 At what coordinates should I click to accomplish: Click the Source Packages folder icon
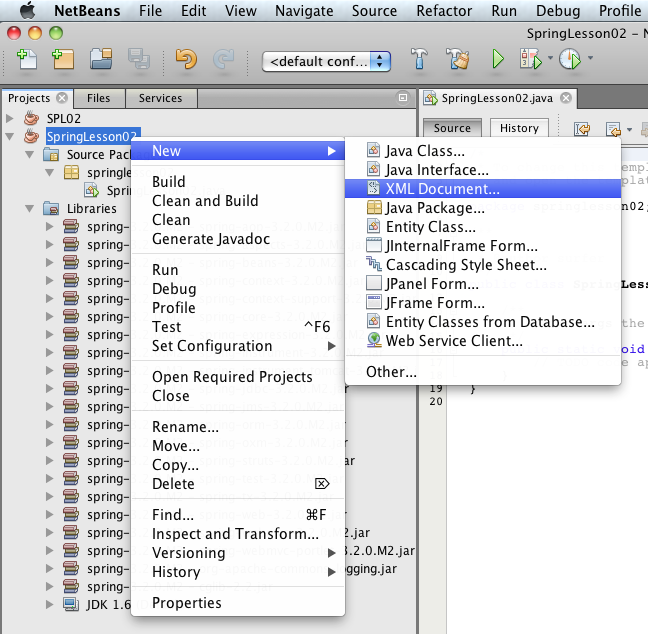click(x=51, y=155)
